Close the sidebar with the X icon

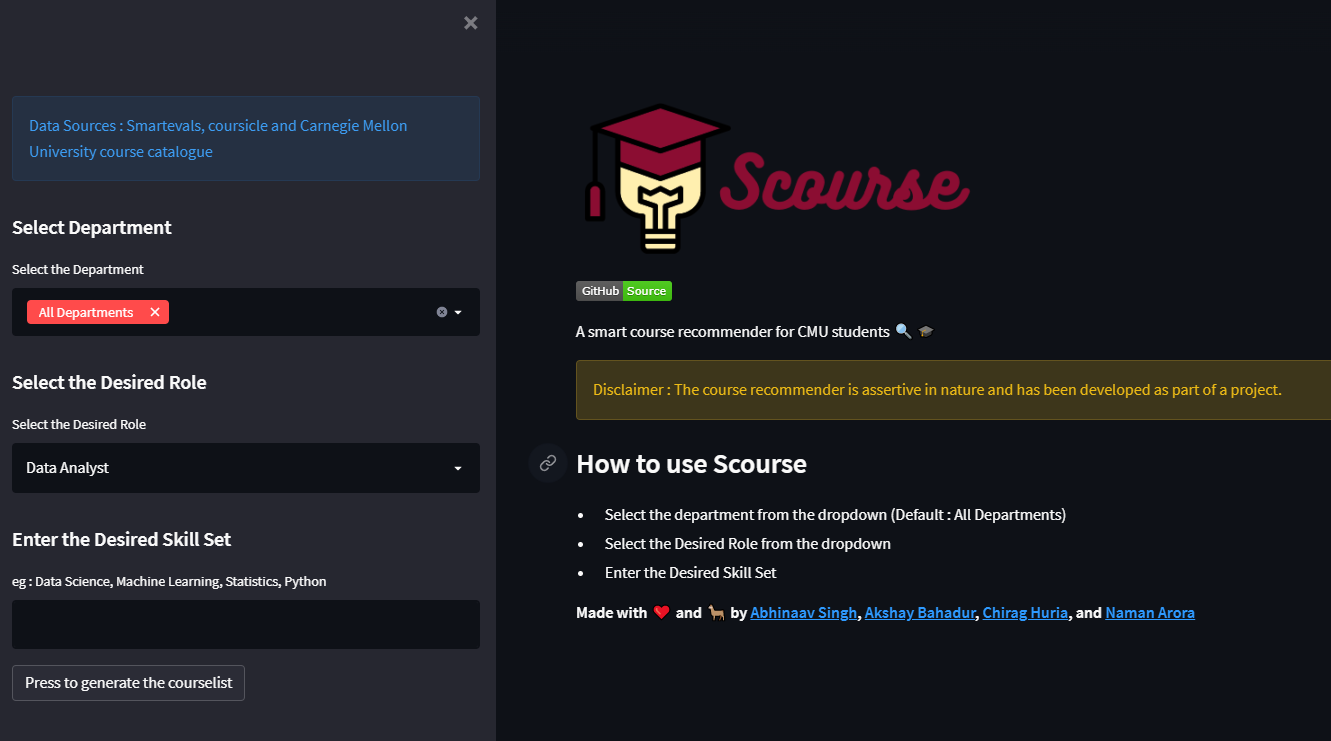click(x=471, y=23)
